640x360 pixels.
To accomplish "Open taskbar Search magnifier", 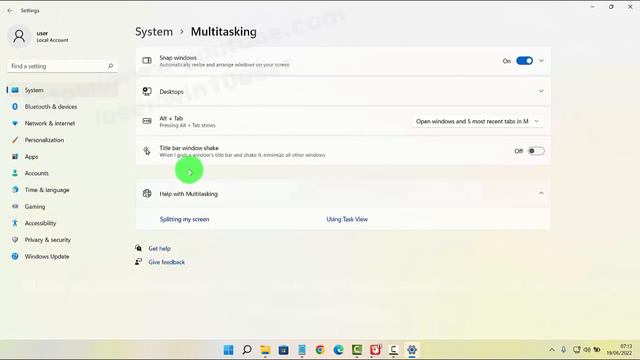I will click(247, 350).
